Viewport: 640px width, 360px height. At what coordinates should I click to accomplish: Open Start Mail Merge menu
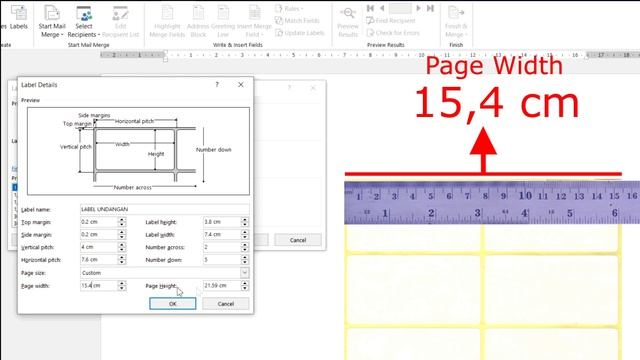pyautogui.click(x=52, y=21)
